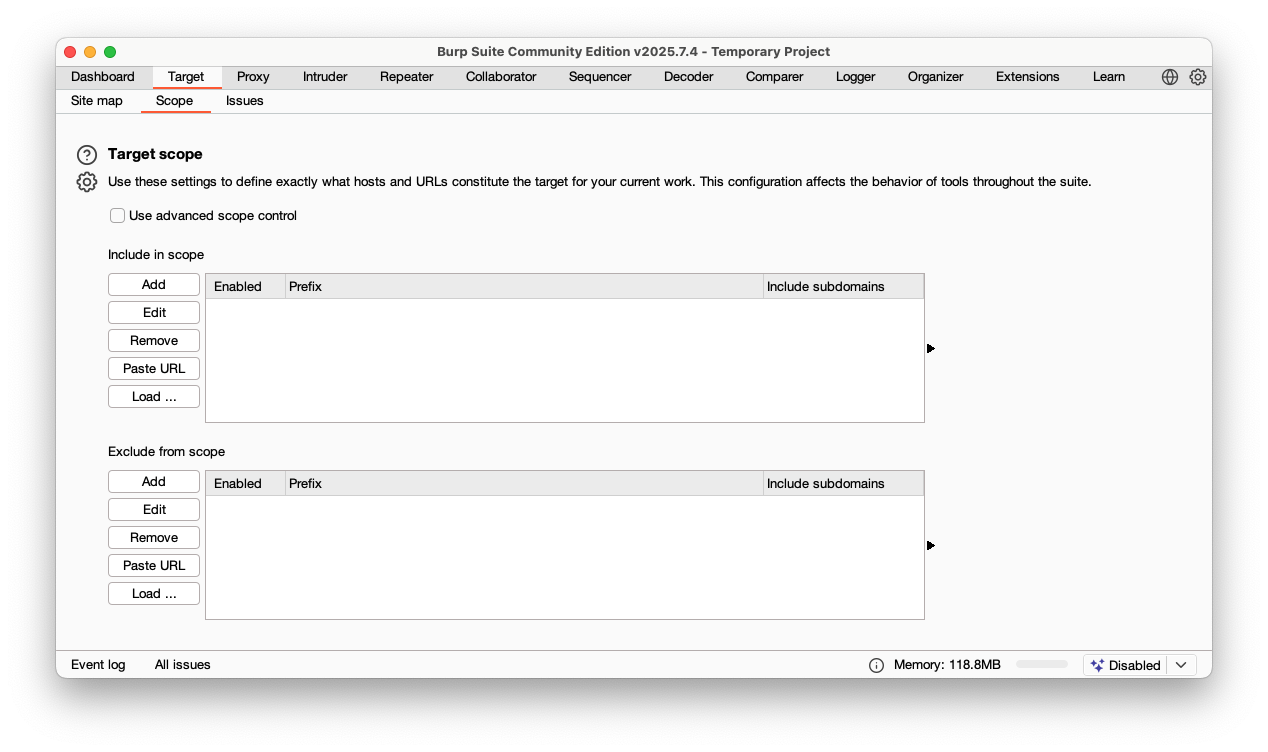Expand arrow beside Exclude from scope table

(x=931, y=546)
